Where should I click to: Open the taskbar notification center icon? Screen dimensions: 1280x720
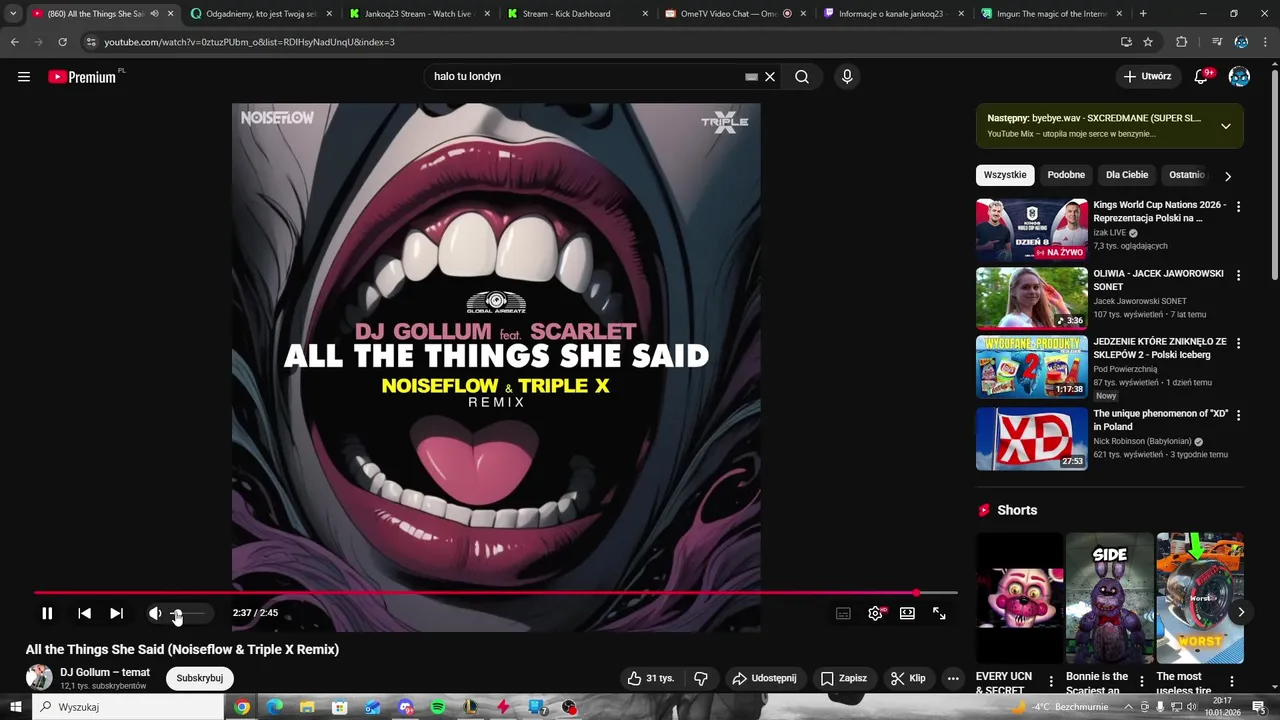(1259, 707)
